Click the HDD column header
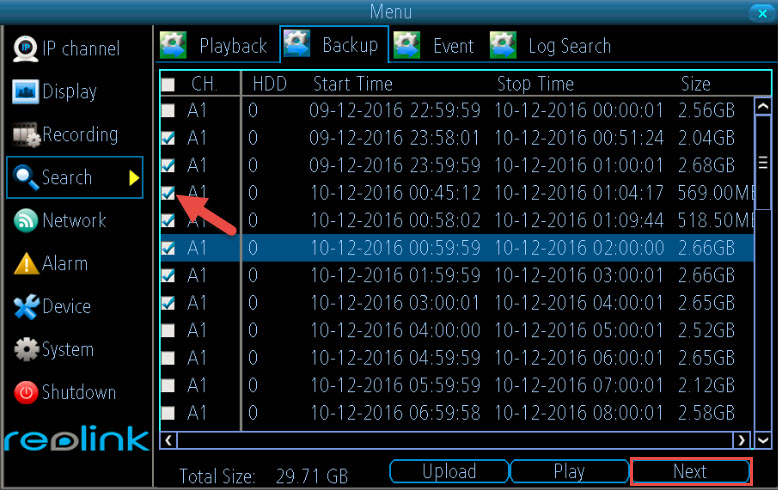The image size is (778, 490). pos(269,84)
